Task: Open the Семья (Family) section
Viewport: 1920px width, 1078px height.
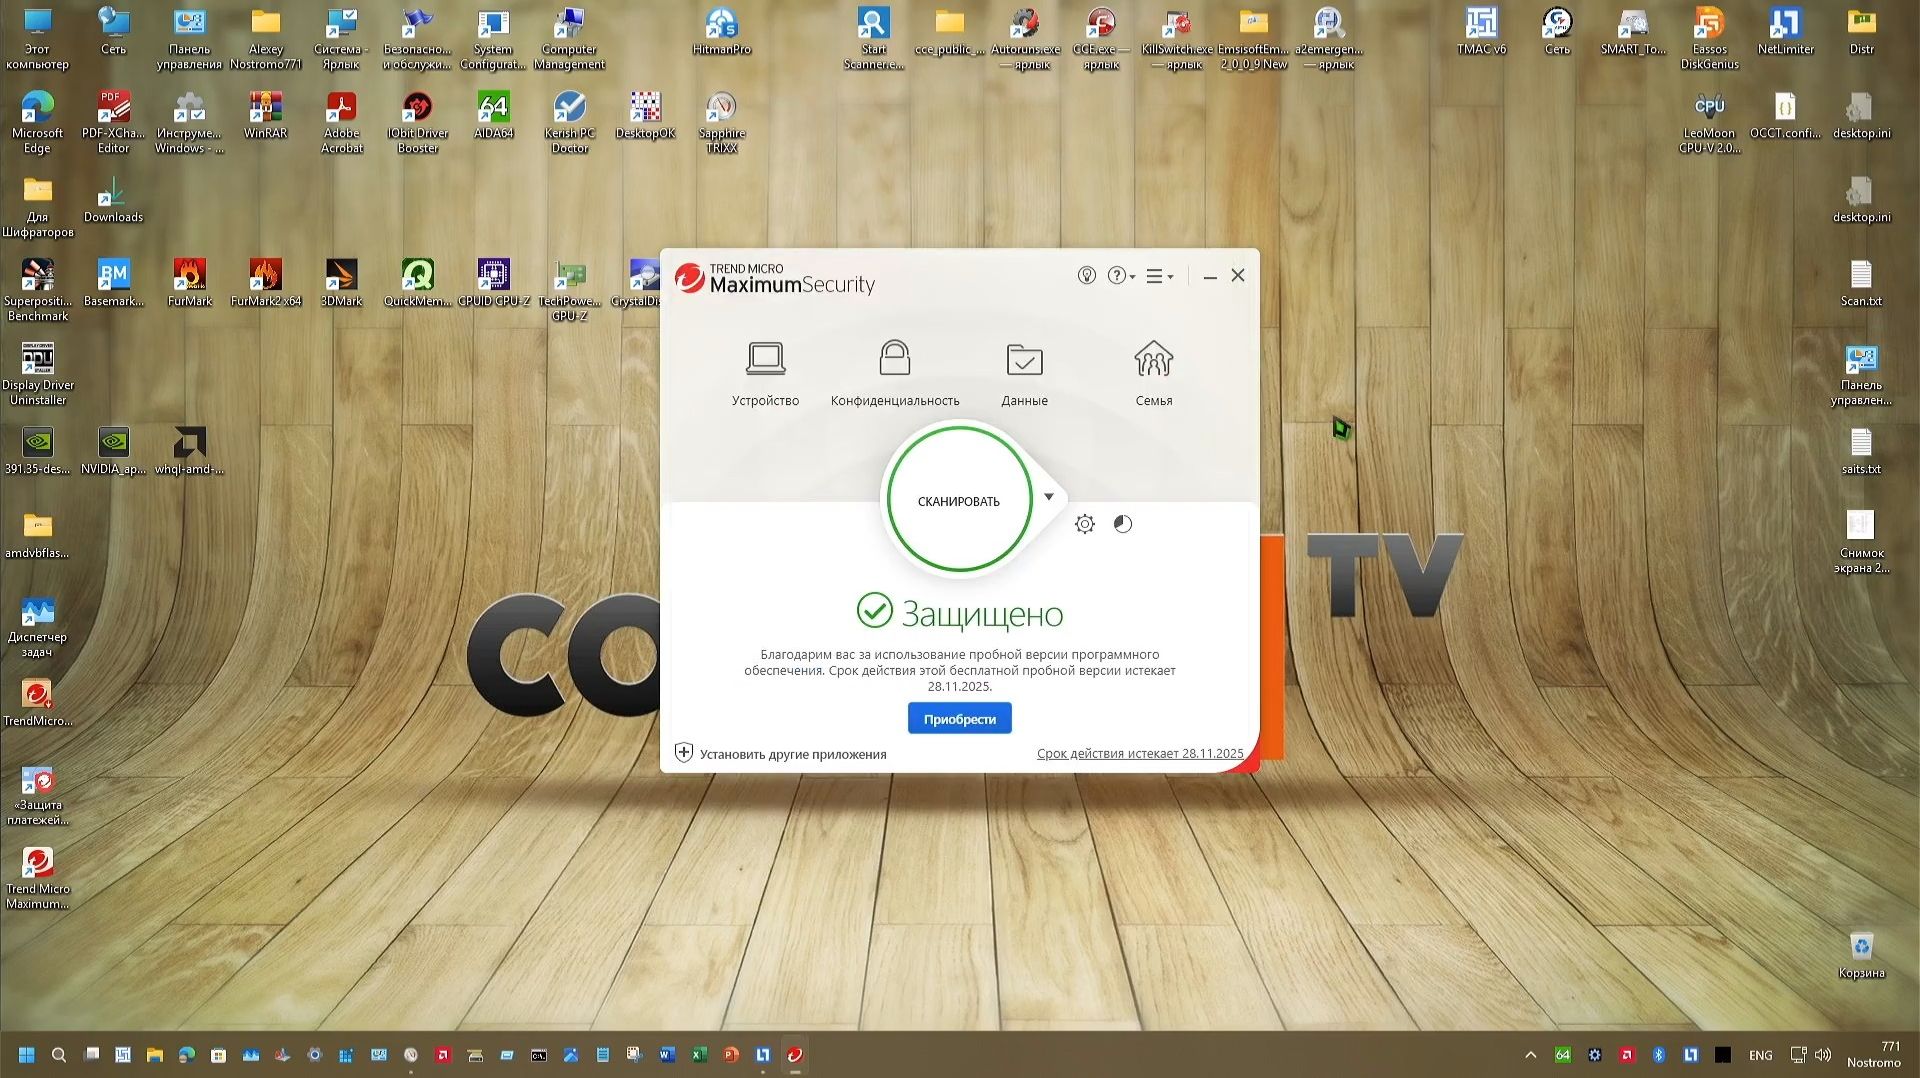Action: point(1153,373)
